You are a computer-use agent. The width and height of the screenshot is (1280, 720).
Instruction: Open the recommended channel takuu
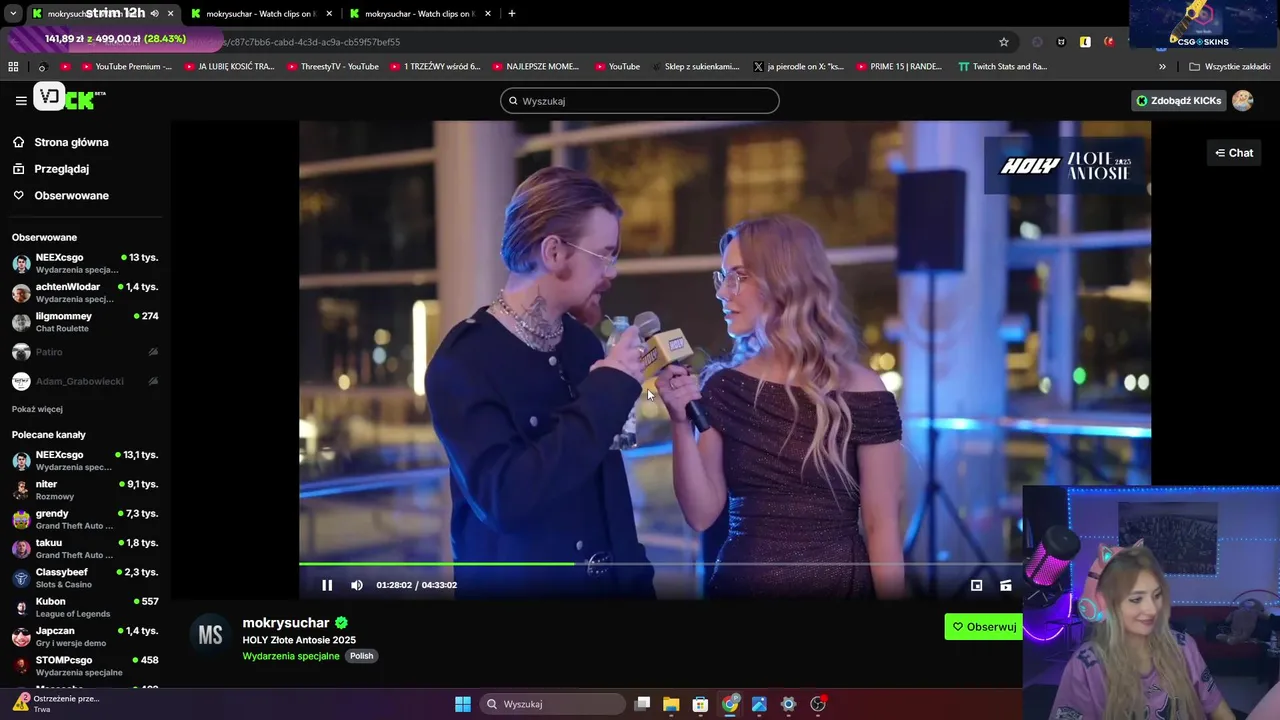pos(85,548)
